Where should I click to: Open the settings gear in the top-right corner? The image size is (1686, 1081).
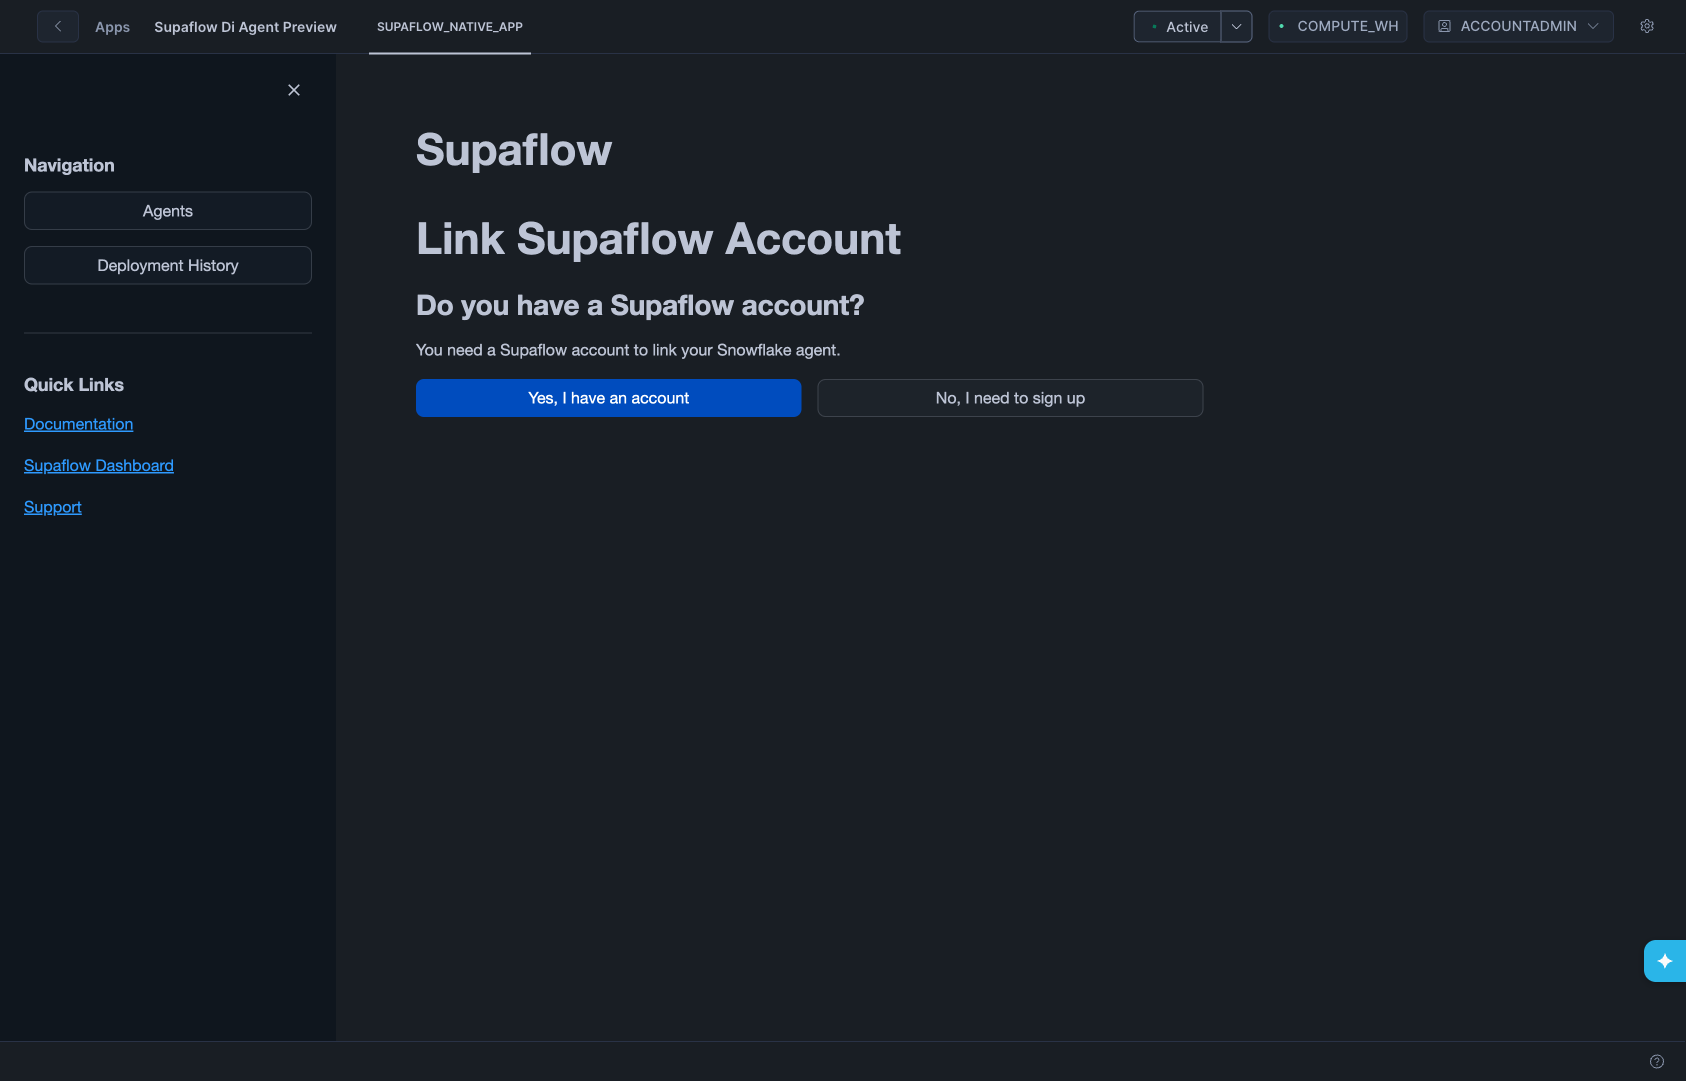click(1646, 25)
